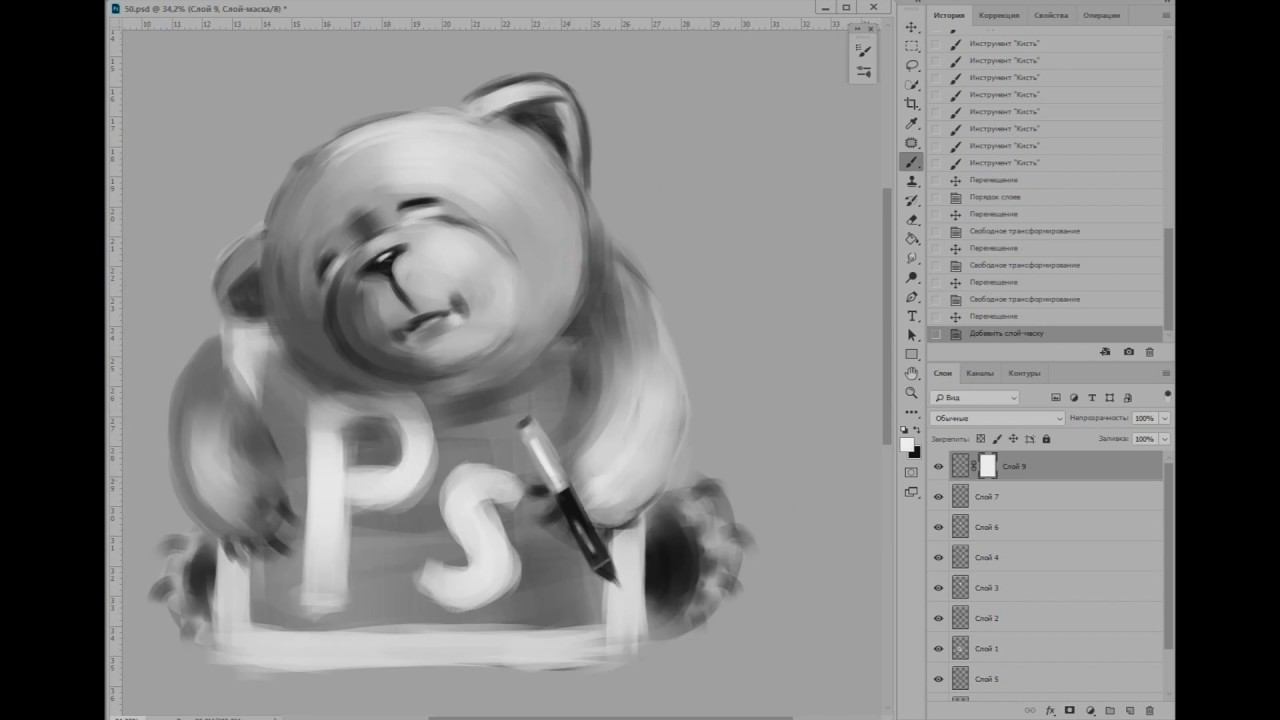The height and width of the screenshot is (720, 1280).
Task: Add layer mask at panel bottom
Action: click(1070, 711)
